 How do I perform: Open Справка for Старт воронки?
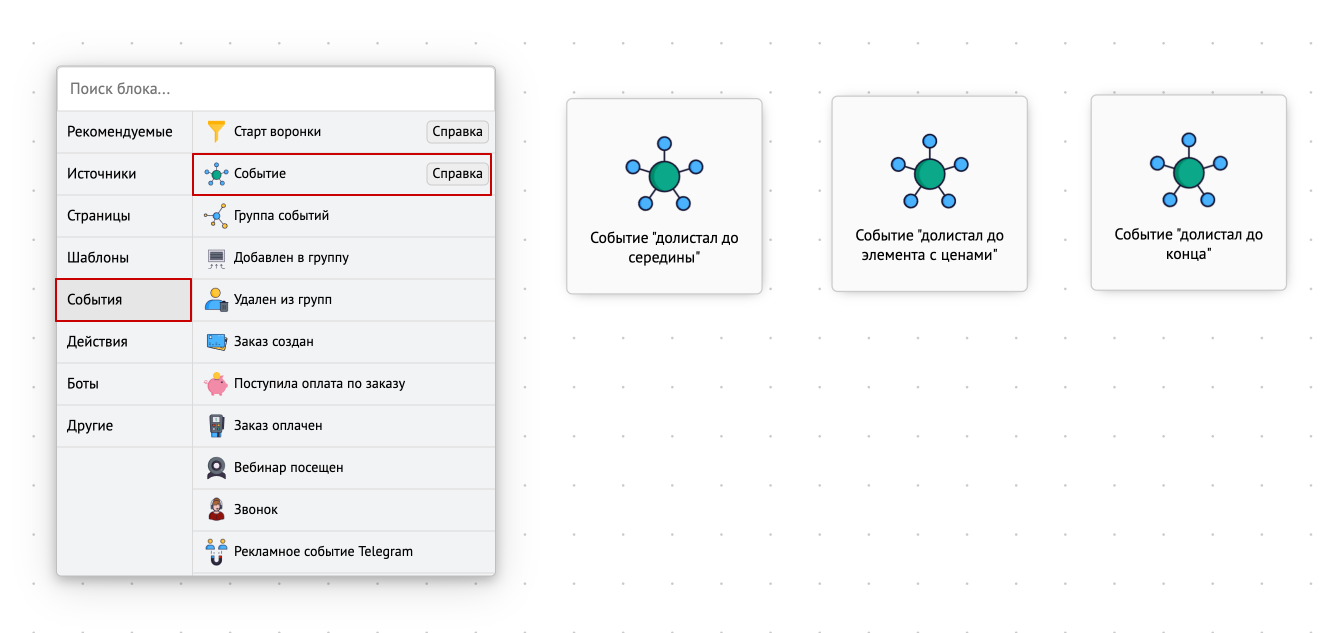click(x=457, y=132)
